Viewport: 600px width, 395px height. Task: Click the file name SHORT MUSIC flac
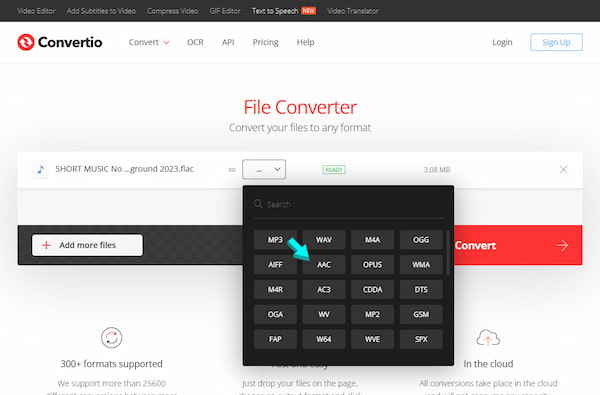[x=124, y=169]
